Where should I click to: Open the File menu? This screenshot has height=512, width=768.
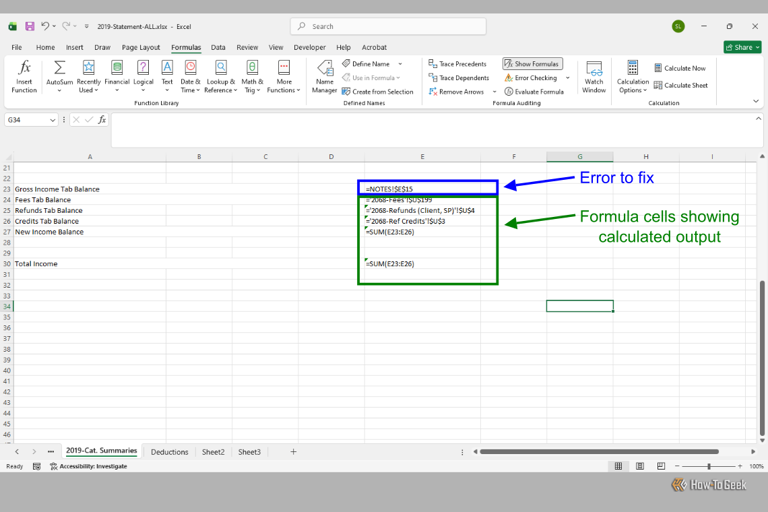click(x=17, y=48)
